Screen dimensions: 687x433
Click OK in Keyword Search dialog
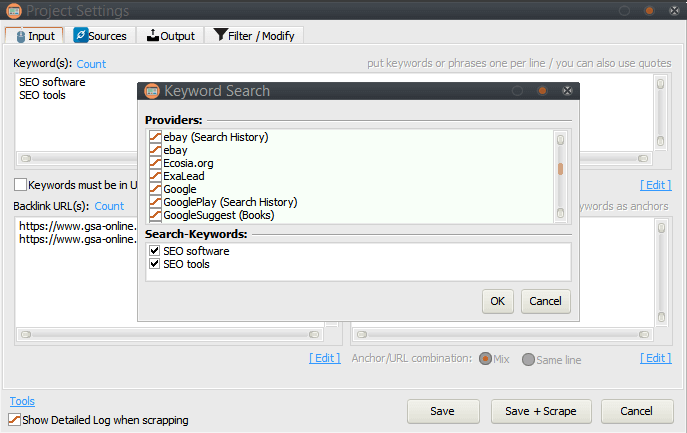click(497, 301)
